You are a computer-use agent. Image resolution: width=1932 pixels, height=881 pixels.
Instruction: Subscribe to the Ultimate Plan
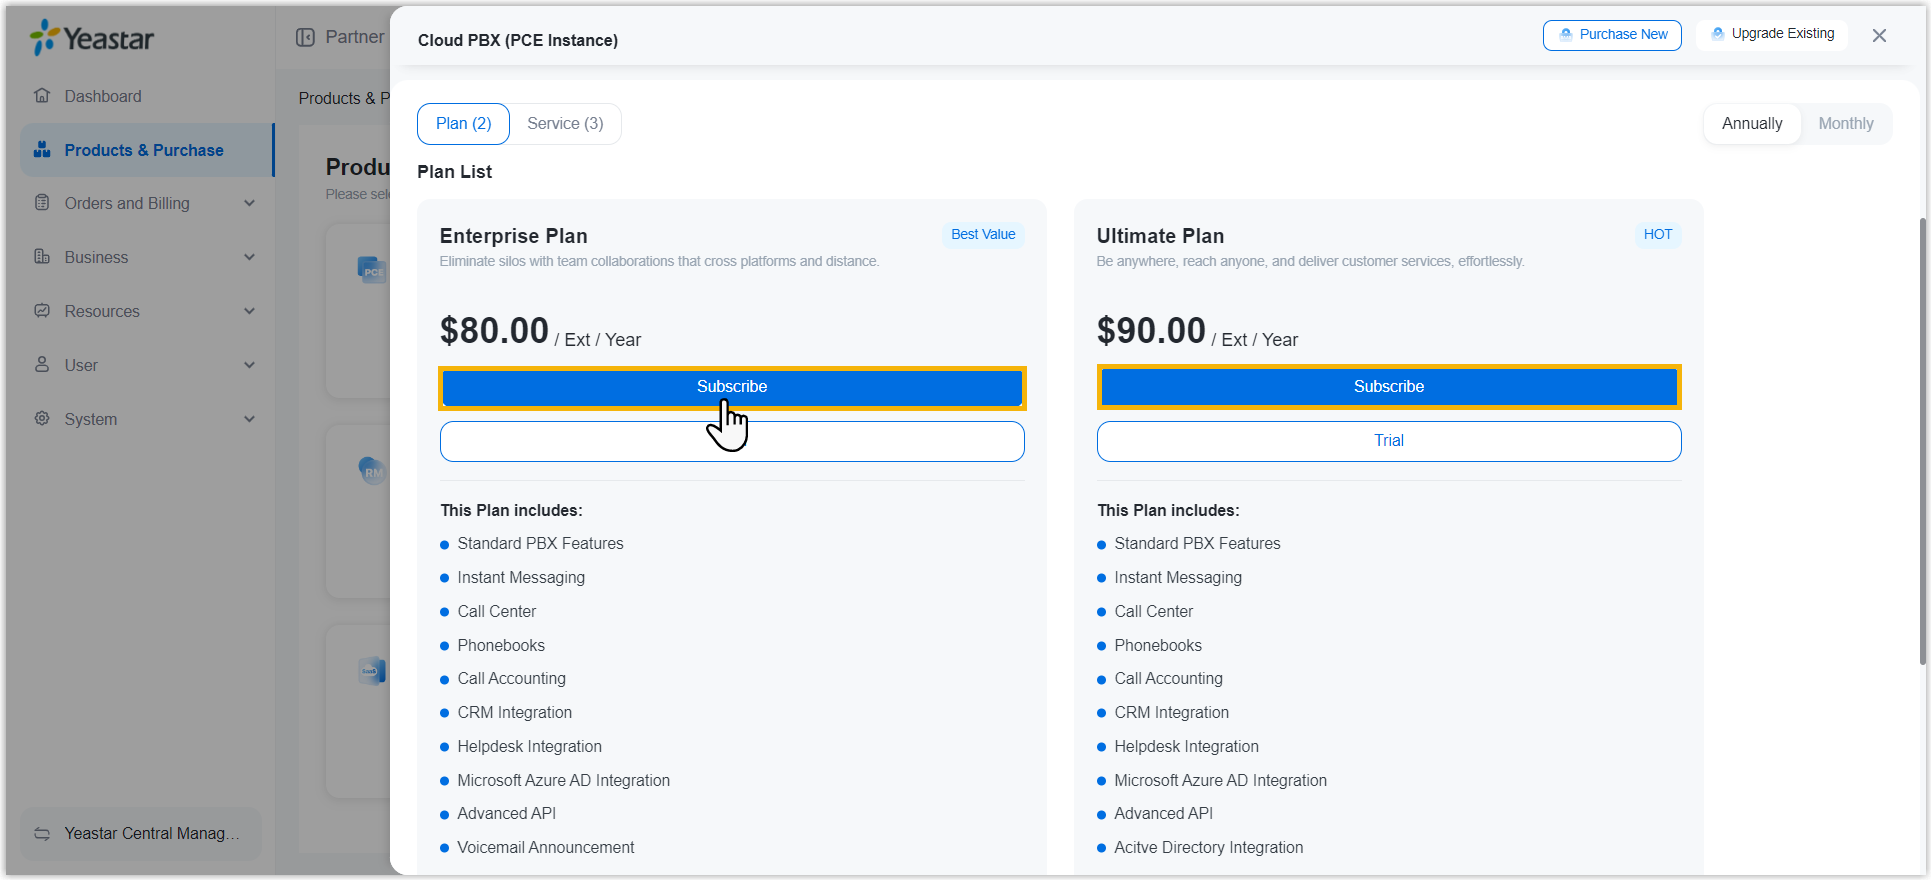click(1388, 387)
